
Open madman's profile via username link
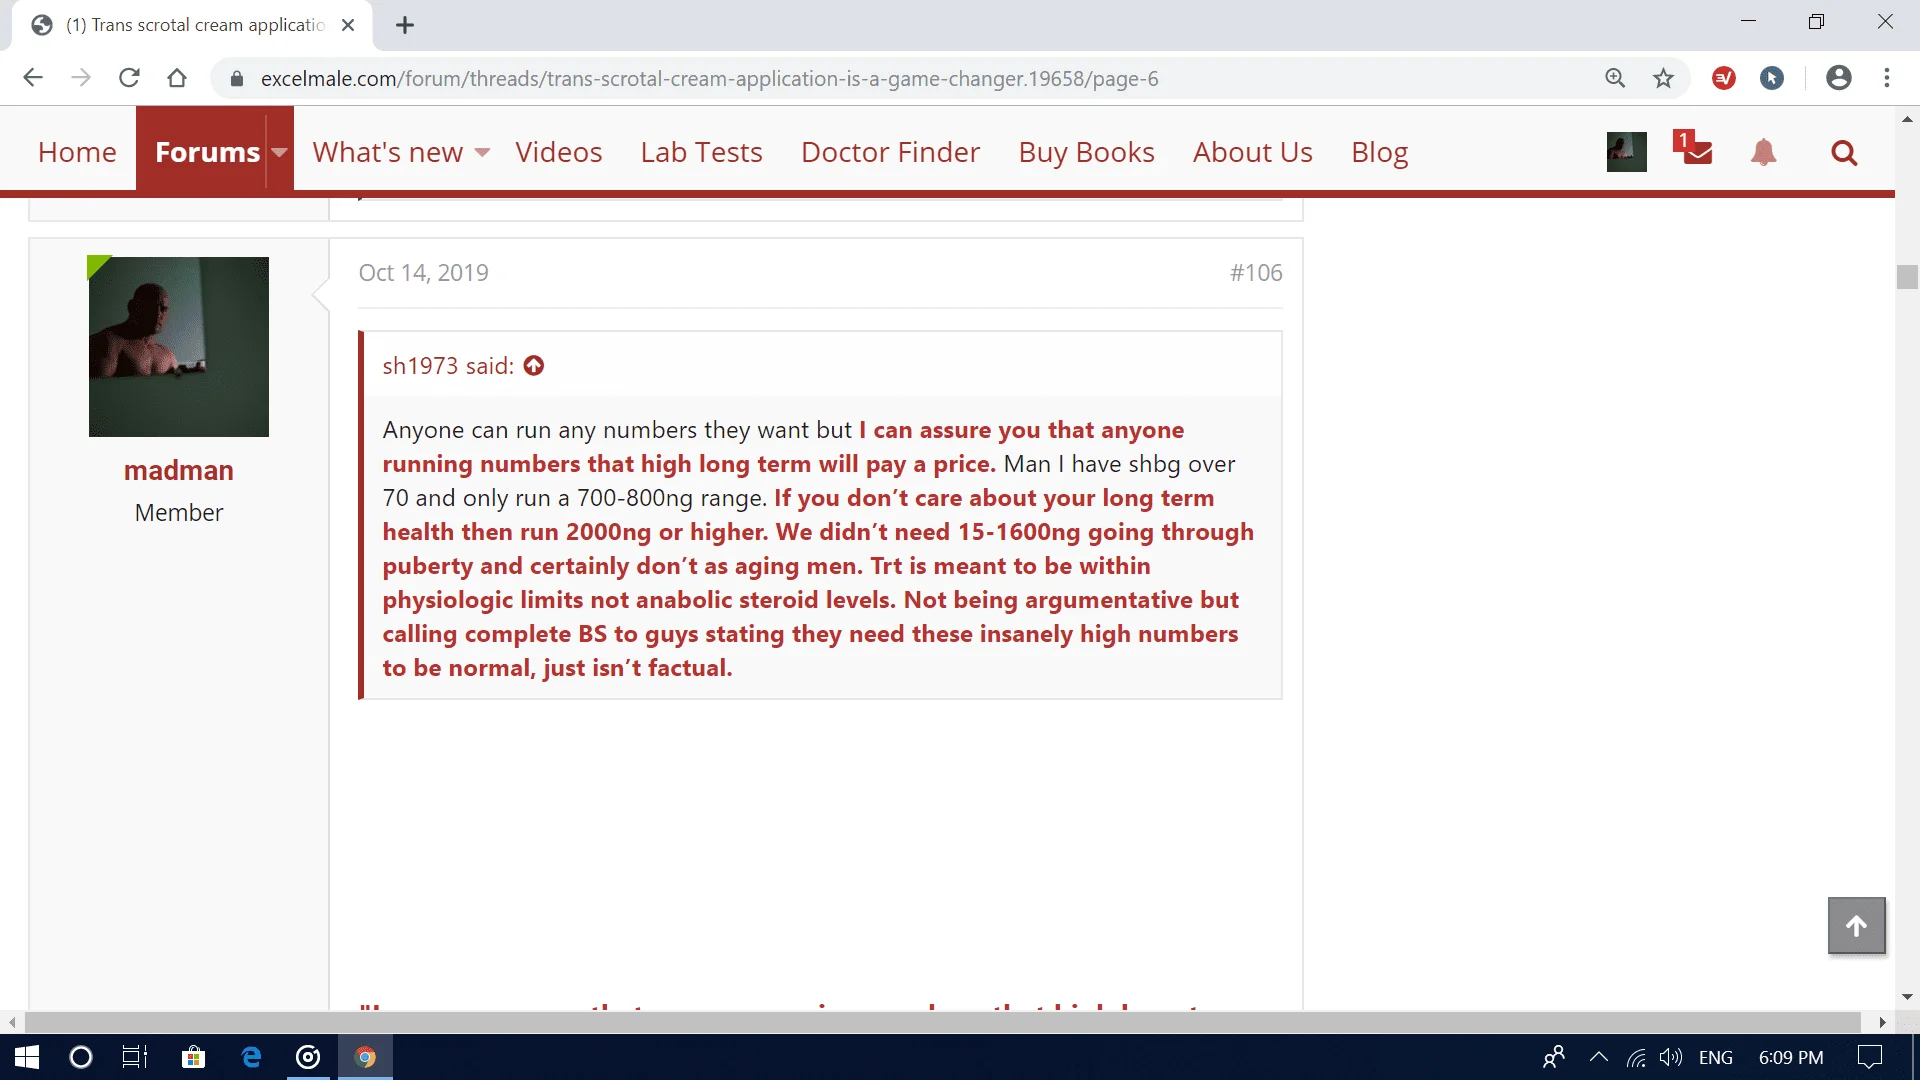(178, 470)
